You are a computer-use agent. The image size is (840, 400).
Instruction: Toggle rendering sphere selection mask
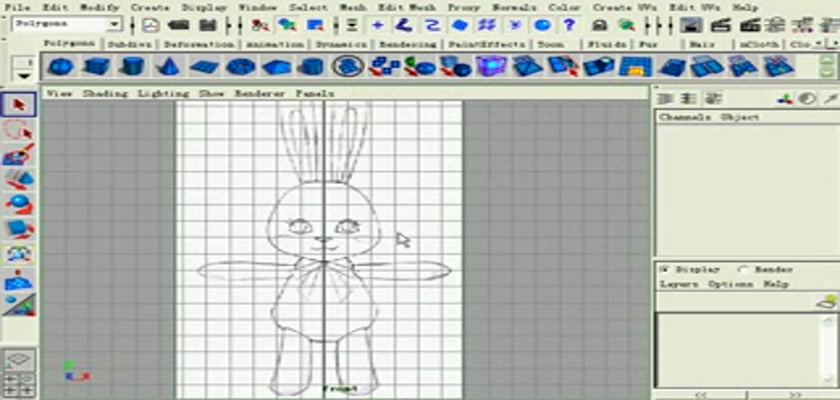pyautogui.click(x=543, y=25)
